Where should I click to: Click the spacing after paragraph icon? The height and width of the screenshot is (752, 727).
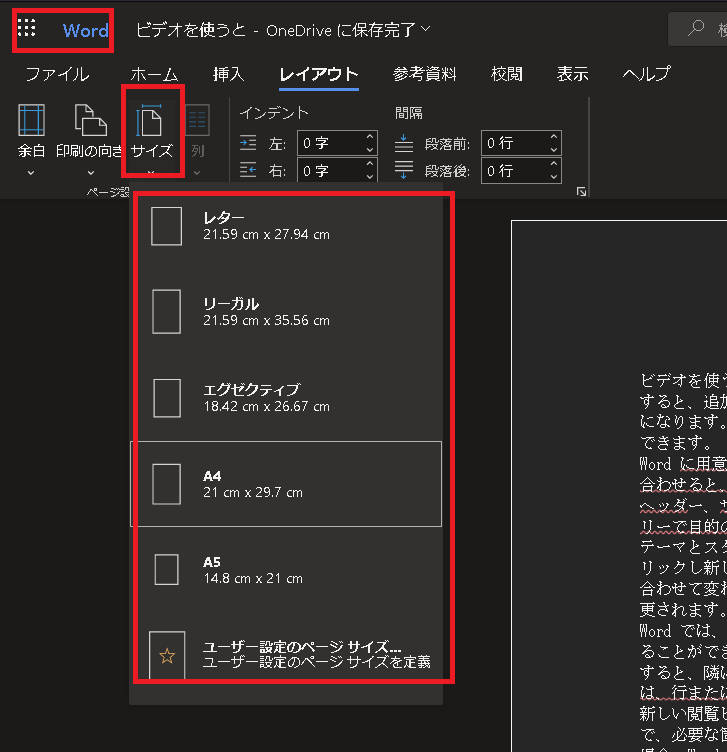coord(404,170)
